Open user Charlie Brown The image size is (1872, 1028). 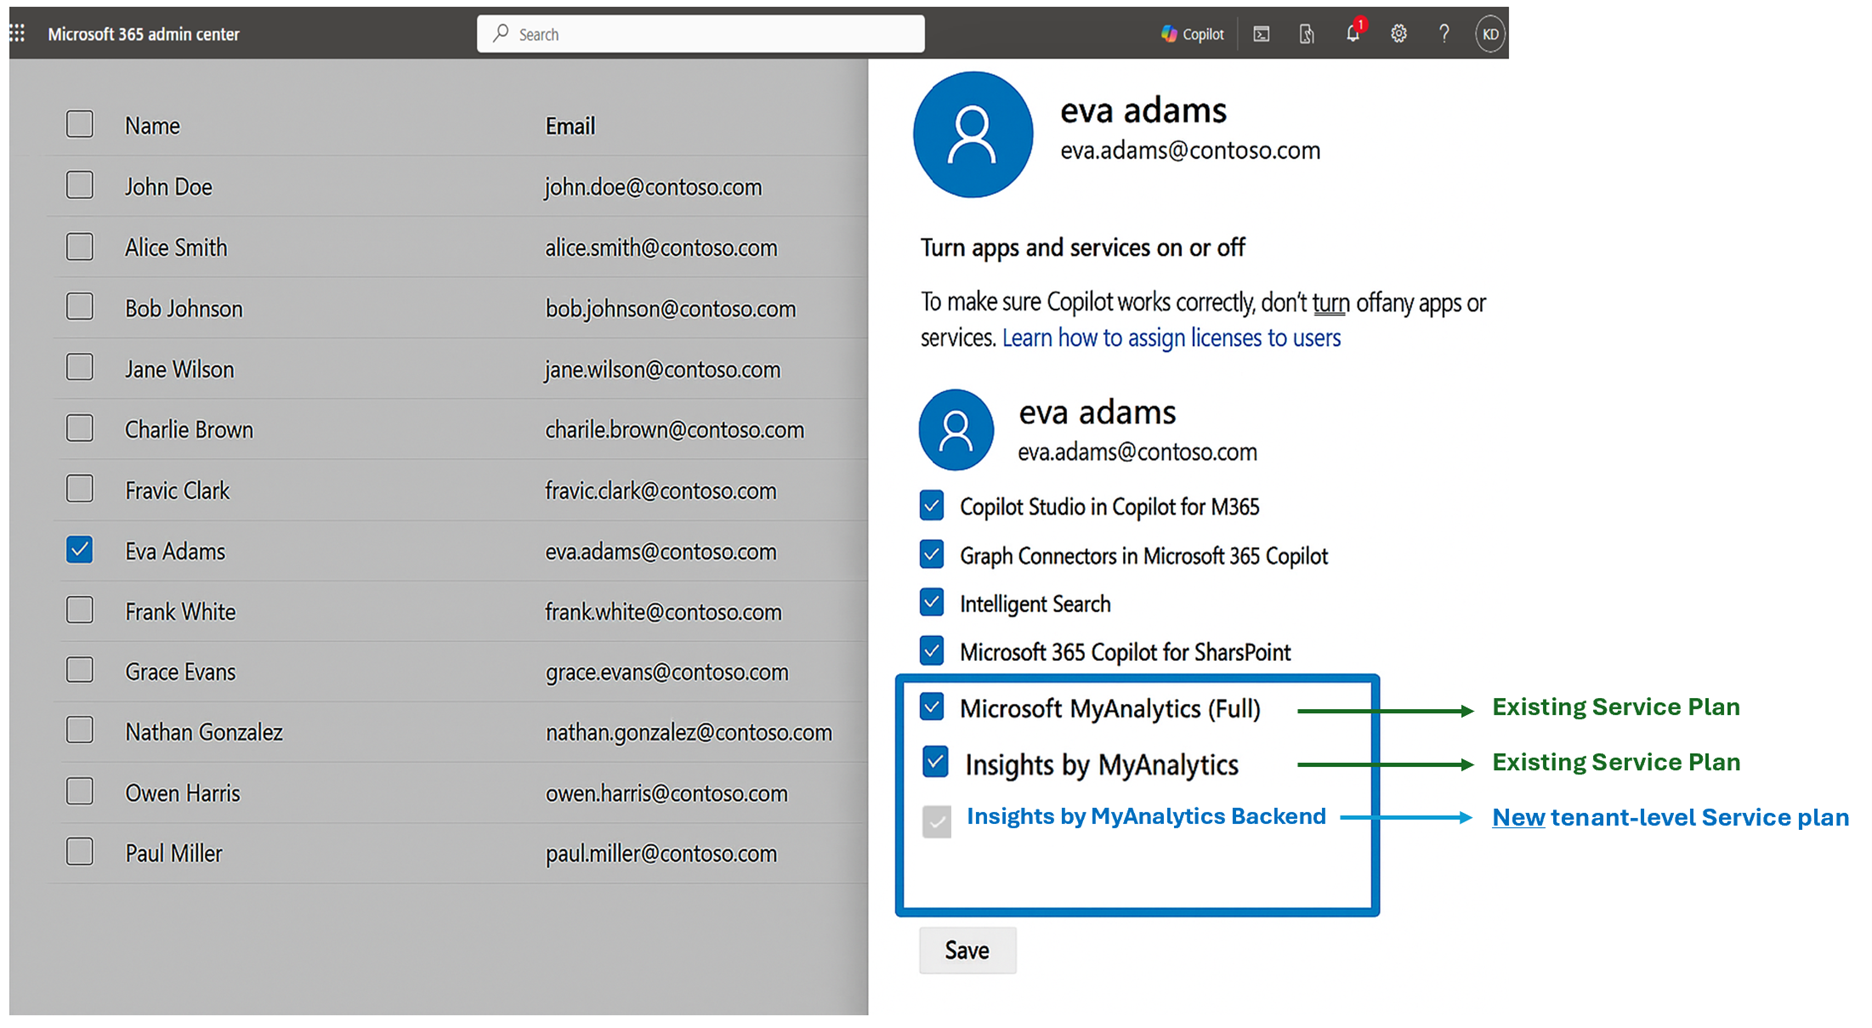pyautogui.click(x=189, y=430)
